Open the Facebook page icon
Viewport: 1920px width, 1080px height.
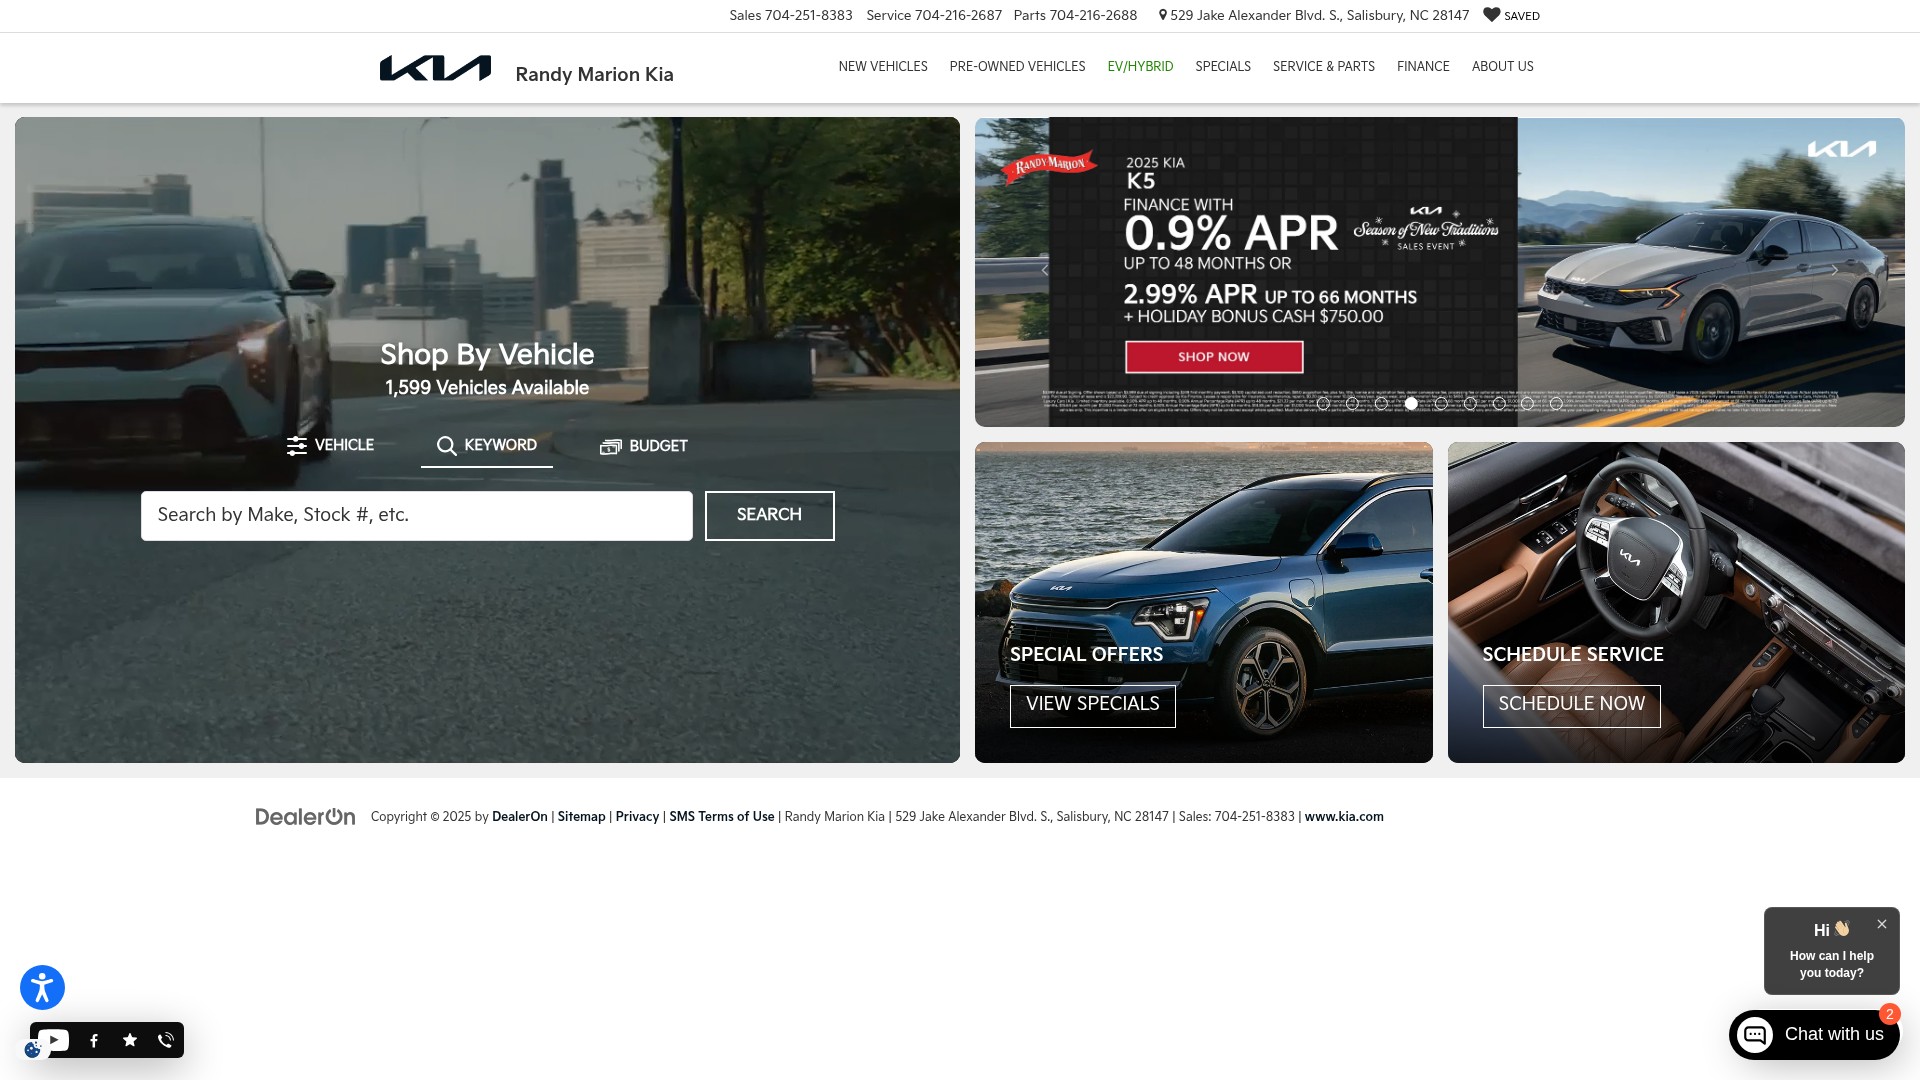(x=94, y=1040)
